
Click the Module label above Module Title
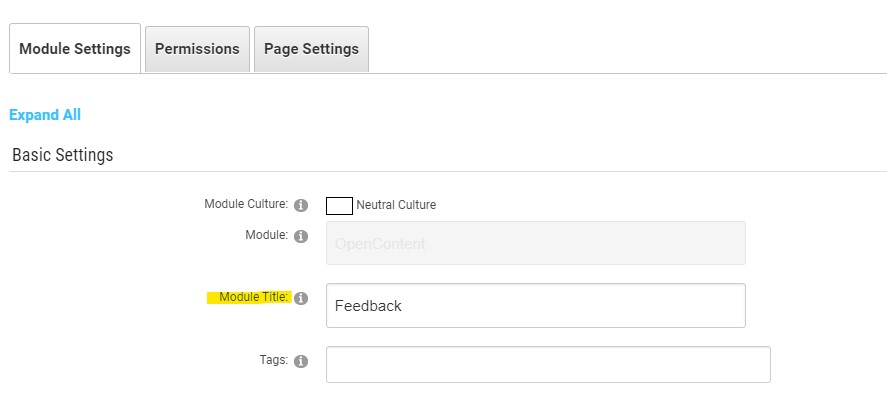click(x=266, y=235)
